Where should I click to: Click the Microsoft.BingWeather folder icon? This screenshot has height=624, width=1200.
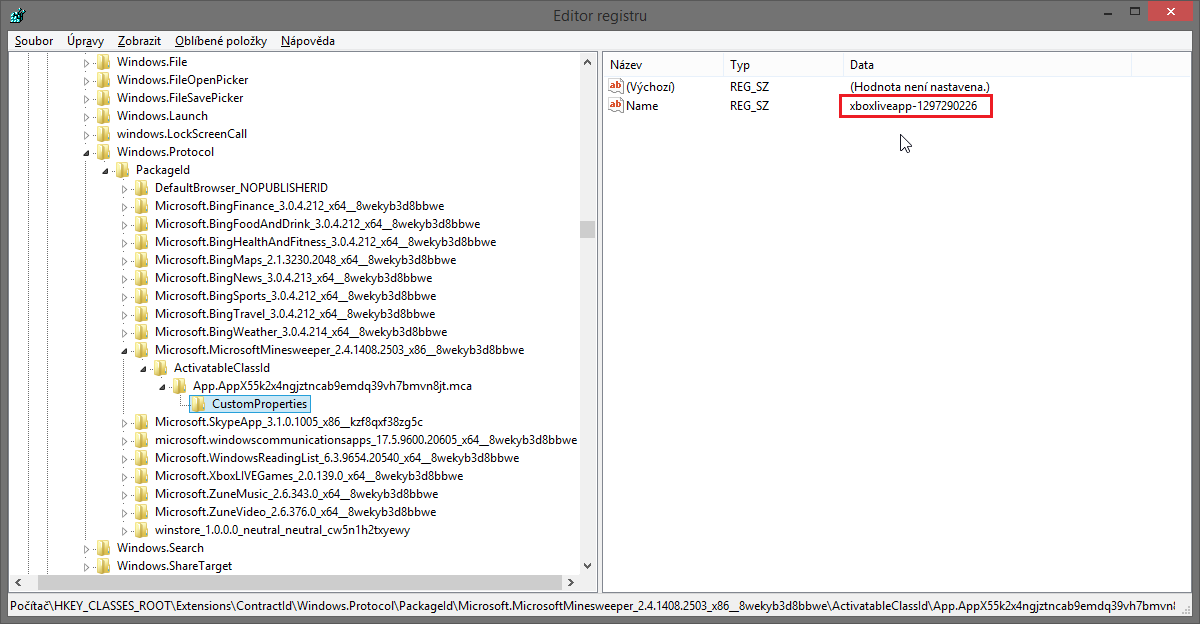pos(142,332)
